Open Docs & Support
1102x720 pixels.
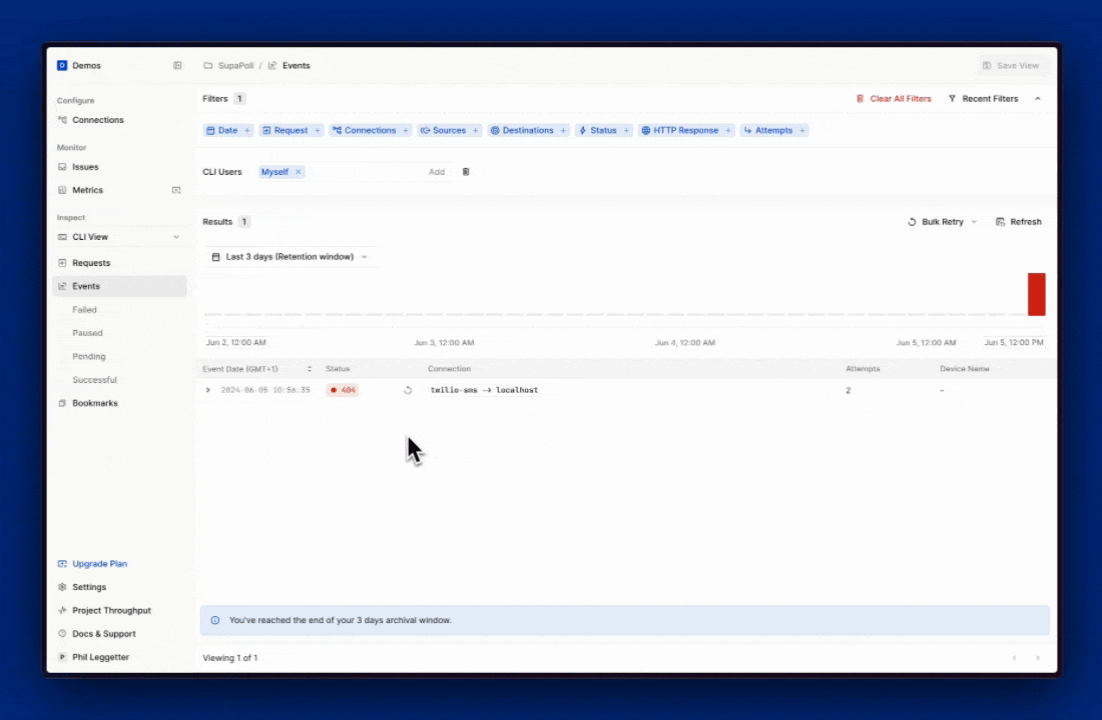pyautogui.click(x=104, y=634)
